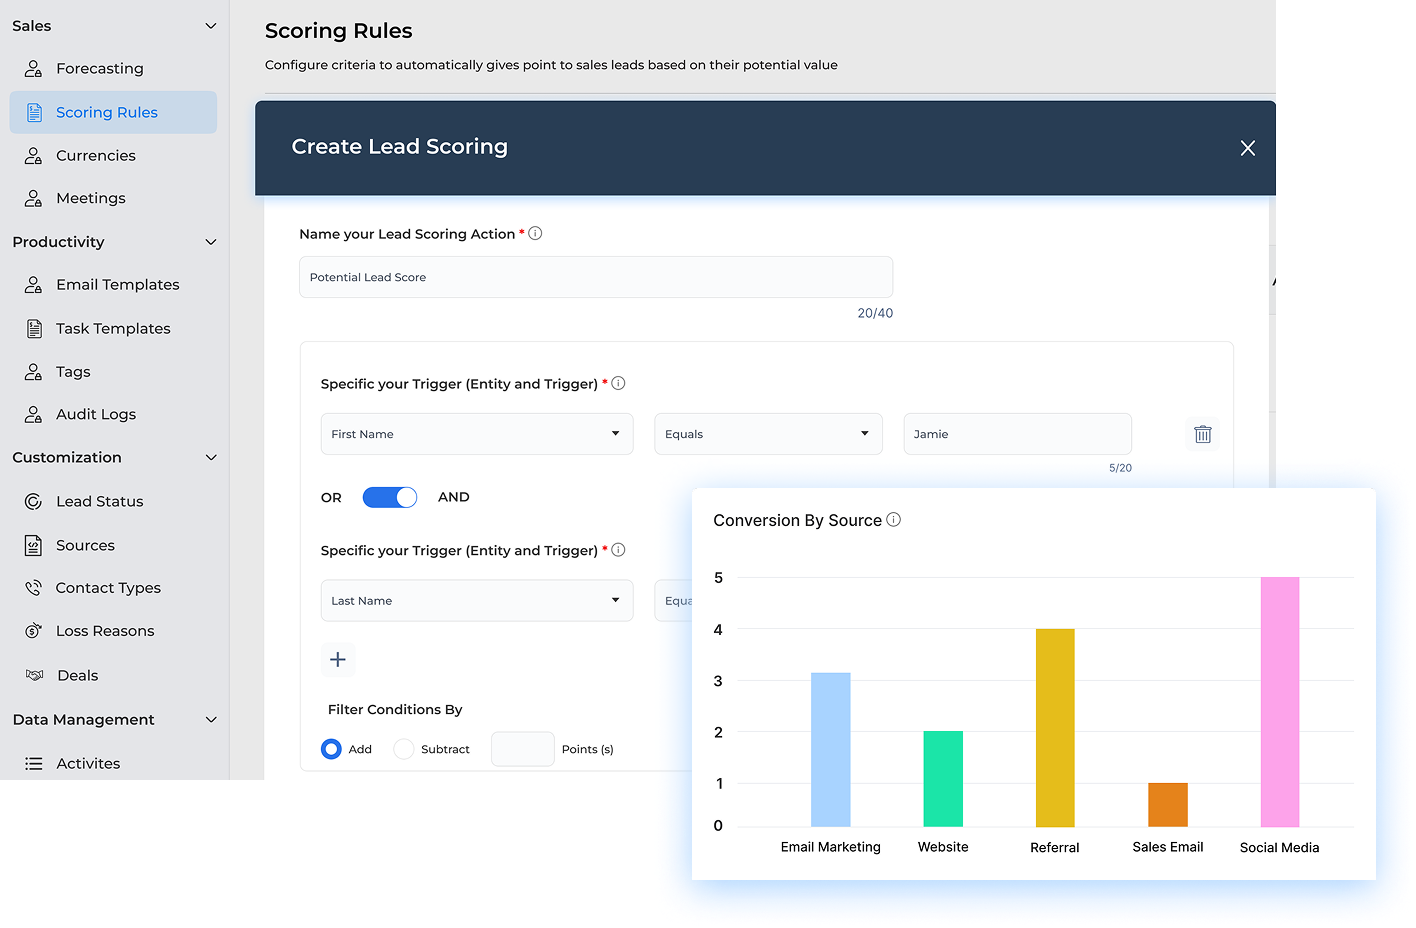The height and width of the screenshot is (928, 1416).
Task: Open the Equals condition dropdown
Action: [x=768, y=433]
